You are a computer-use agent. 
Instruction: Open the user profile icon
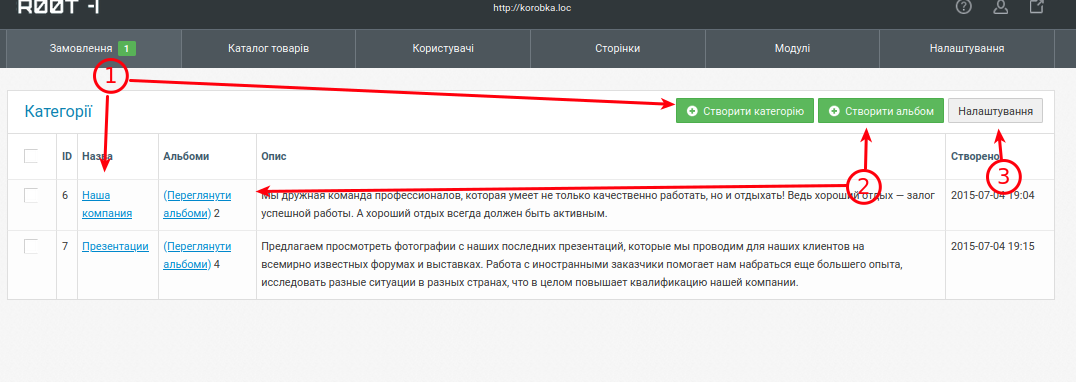1001,7
